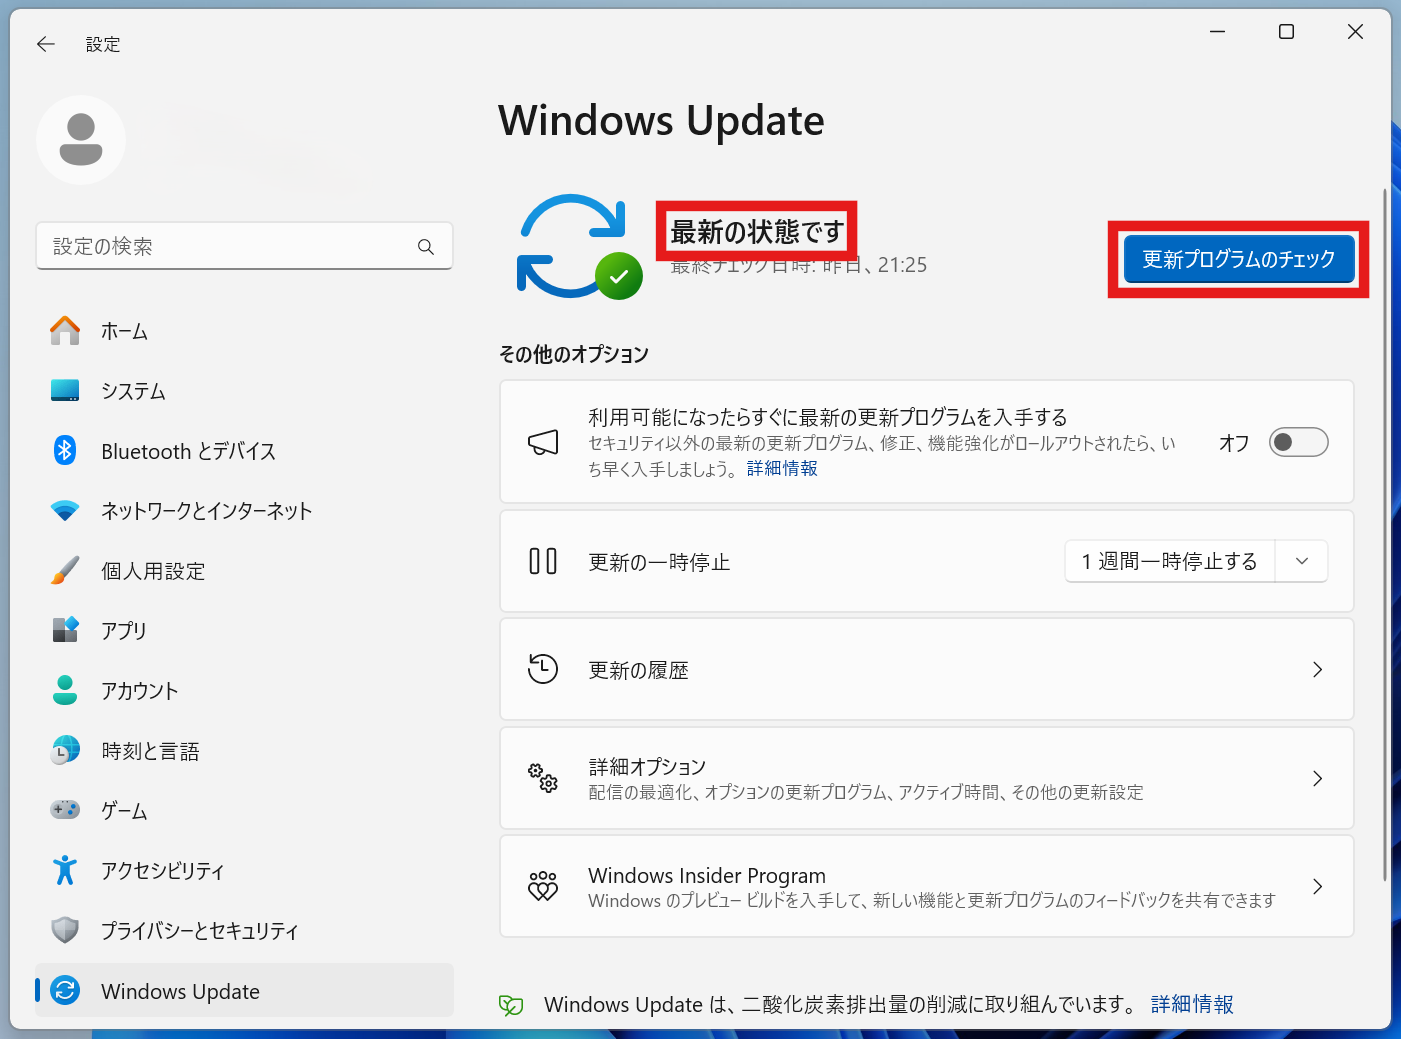Click the gears icon beside 詳細オプション
The width and height of the screenshot is (1401, 1039).
(x=543, y=778)
